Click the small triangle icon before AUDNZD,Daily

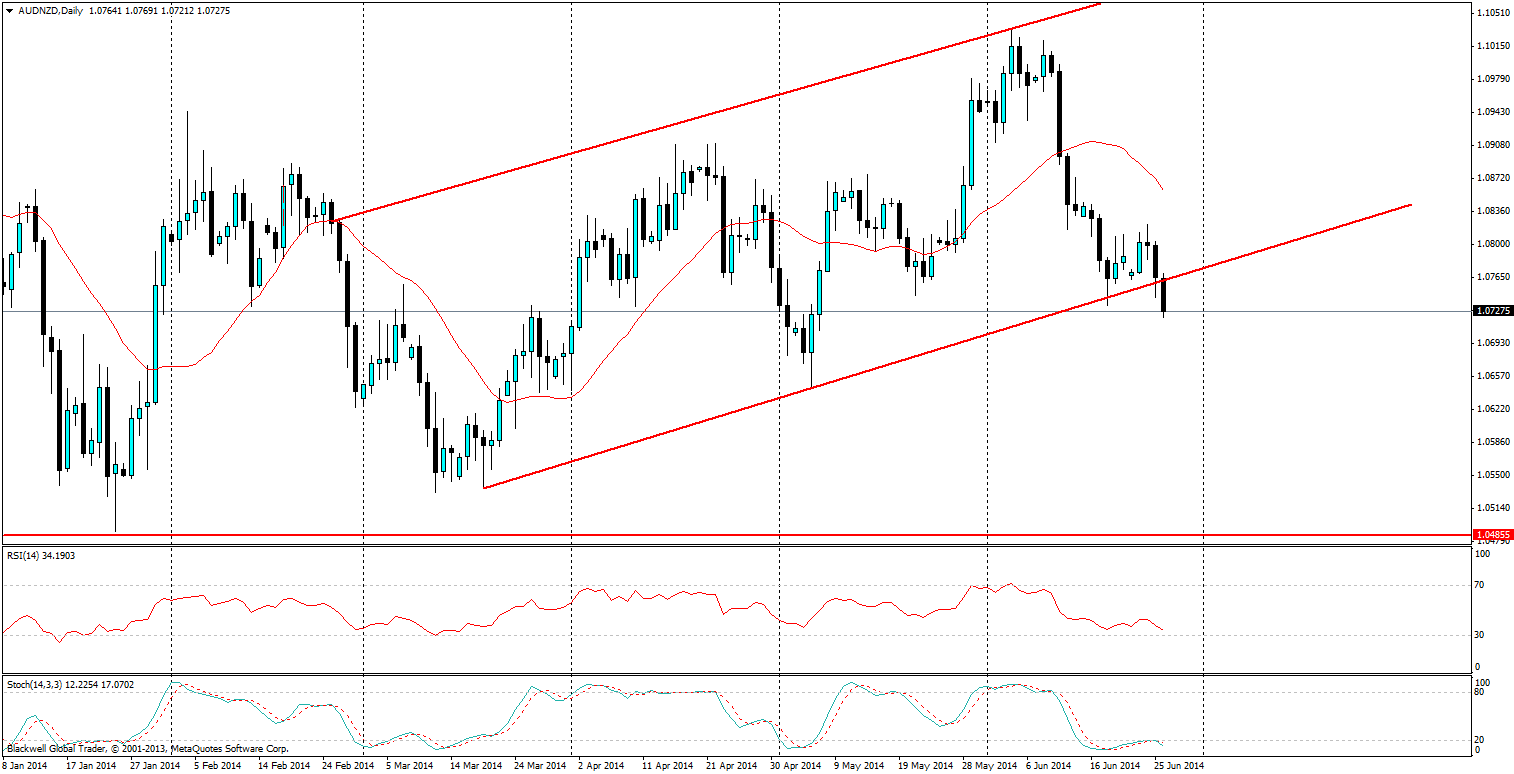pos(10,12)
